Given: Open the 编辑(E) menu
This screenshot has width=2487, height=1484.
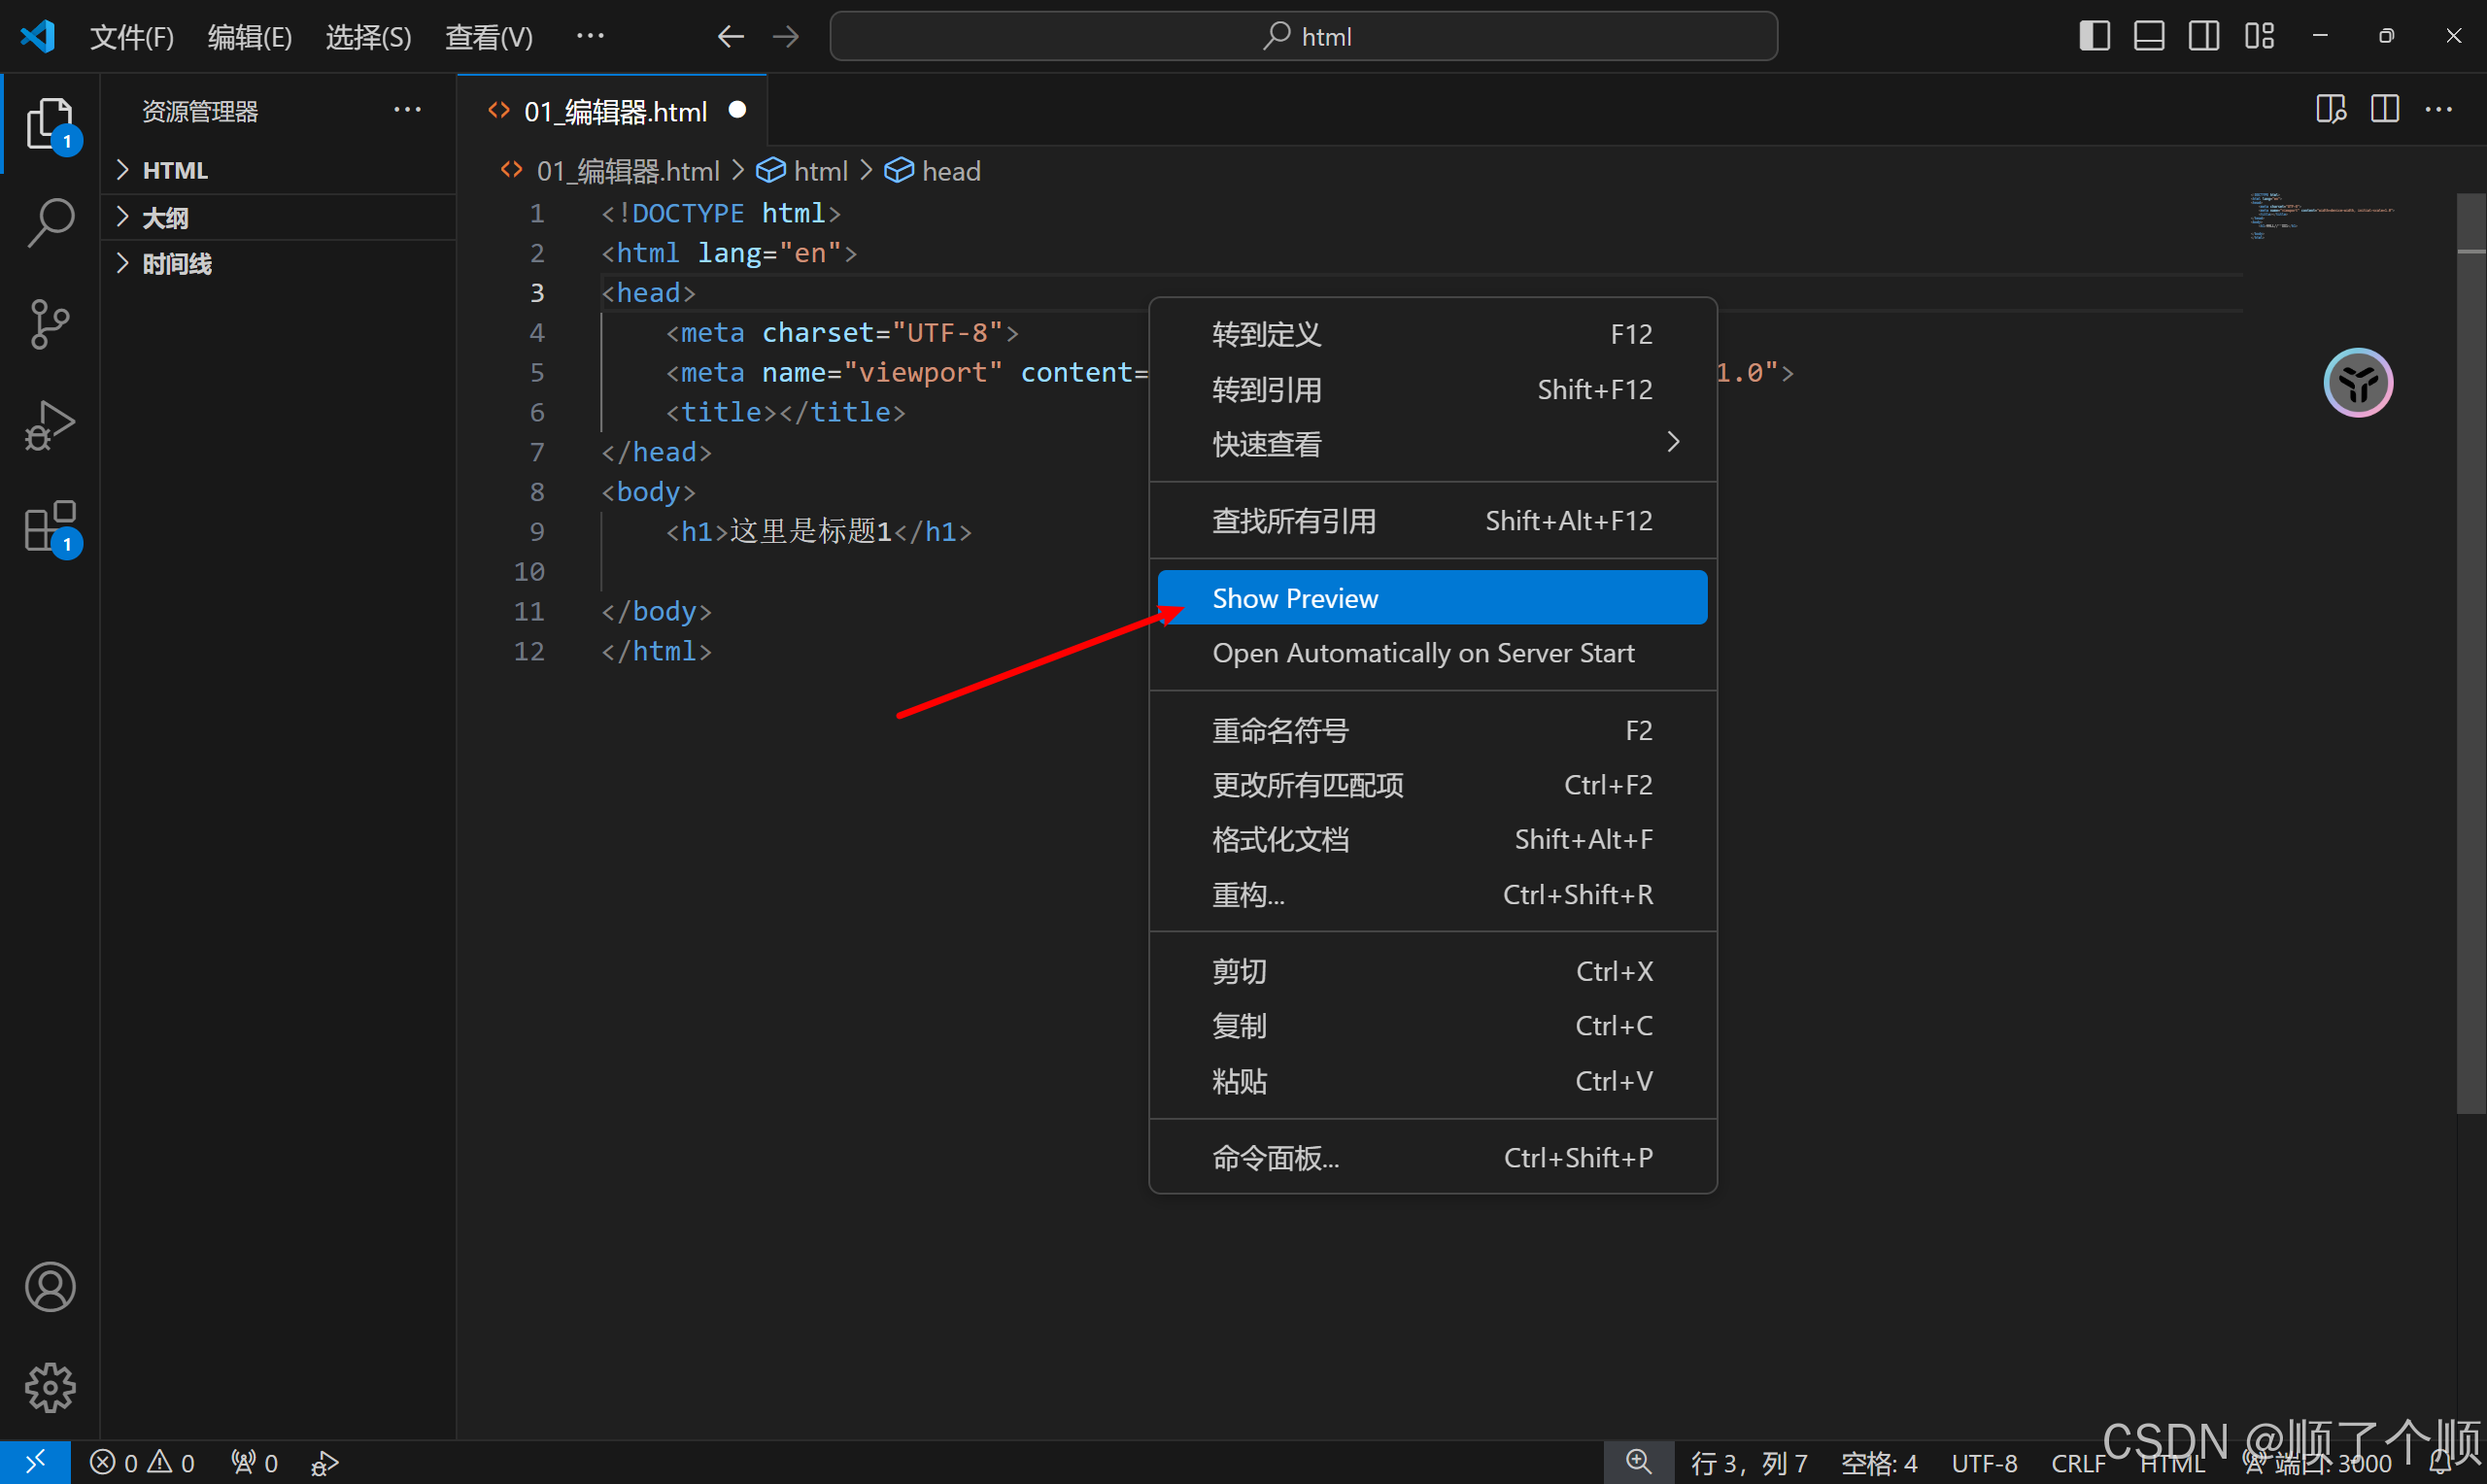Looking at the screenshot, I should click(x=249, y=37).
